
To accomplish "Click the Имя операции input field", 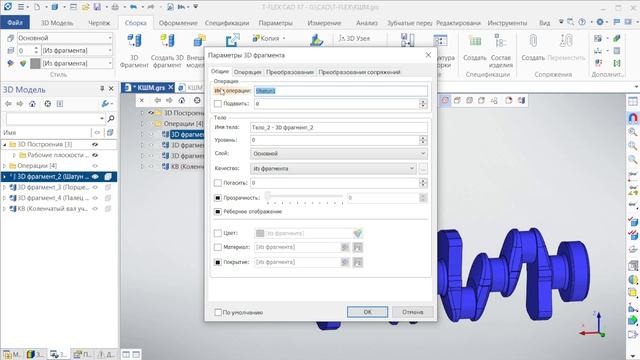I will 341,91.
